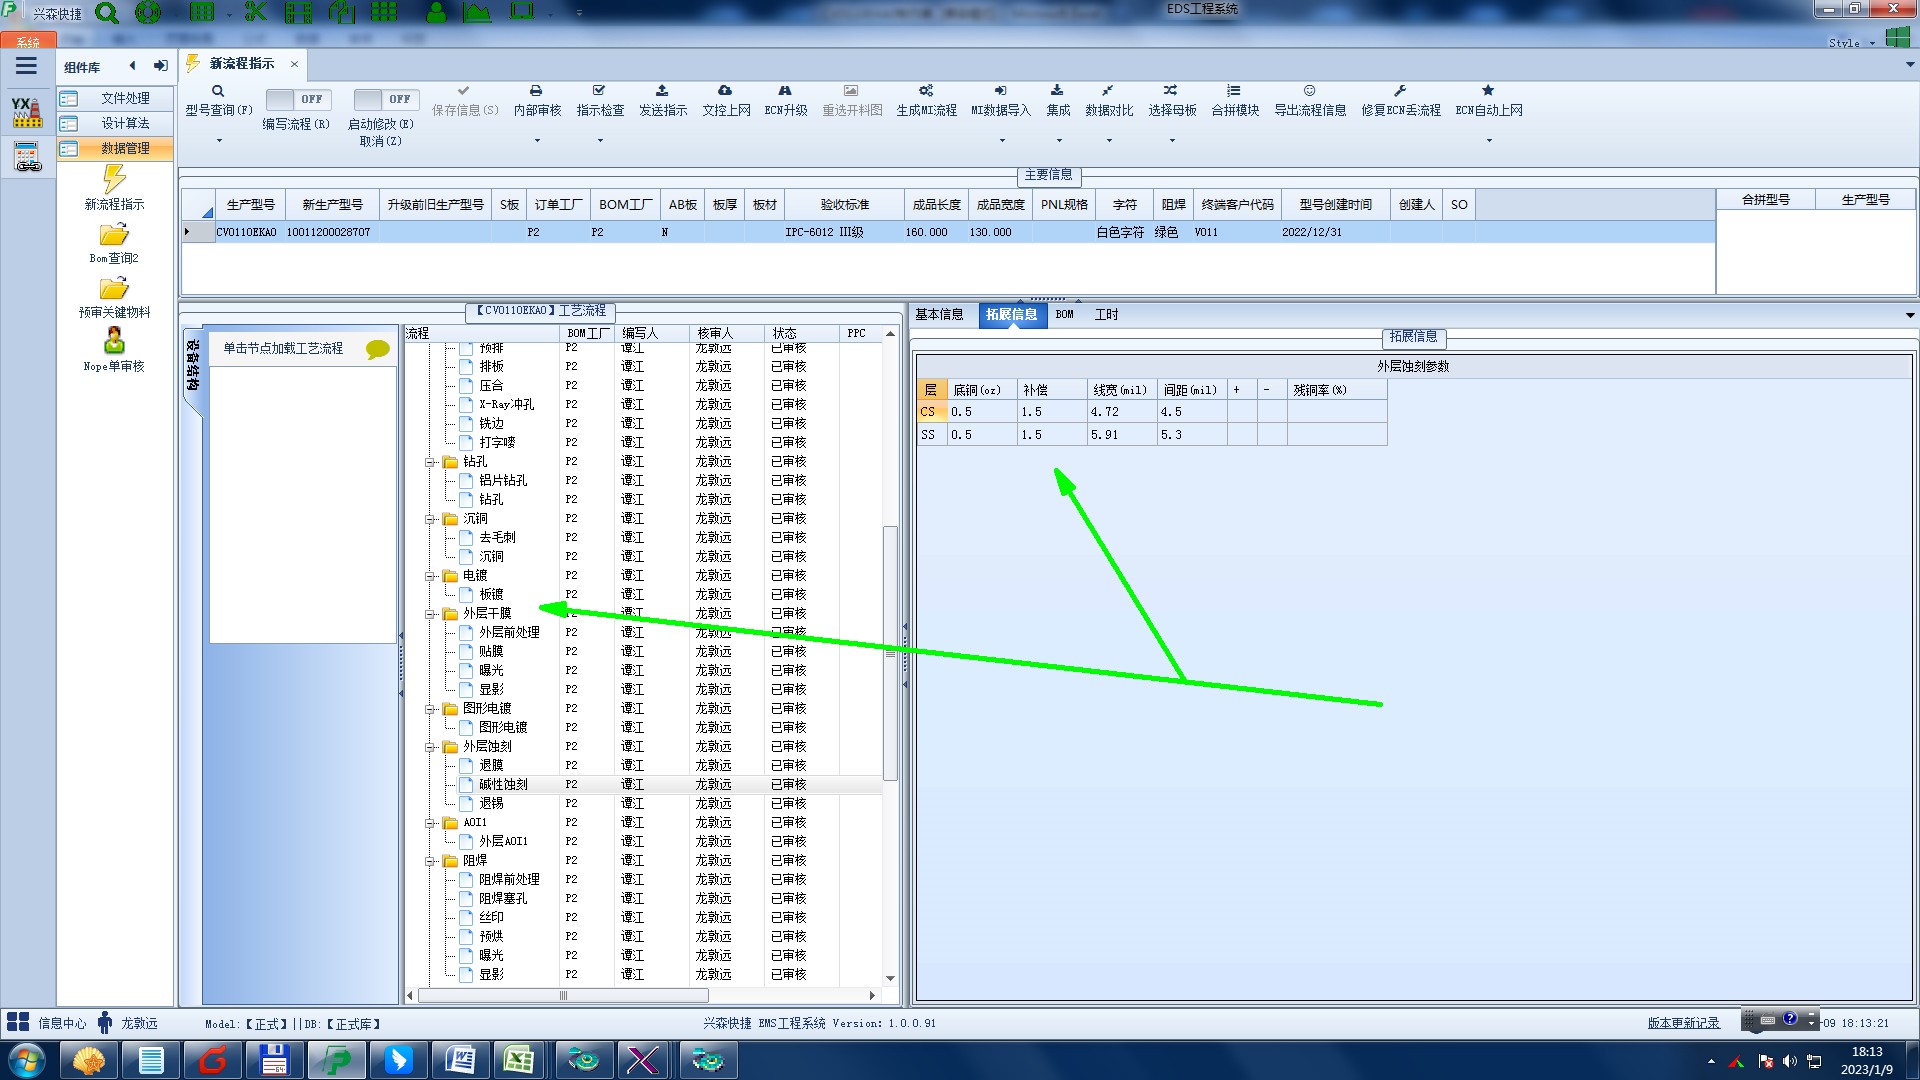Viewport: 1920px width, 1080px height.
Task: Click the 型号查询 search icon
Action: [x=218, y=91]
